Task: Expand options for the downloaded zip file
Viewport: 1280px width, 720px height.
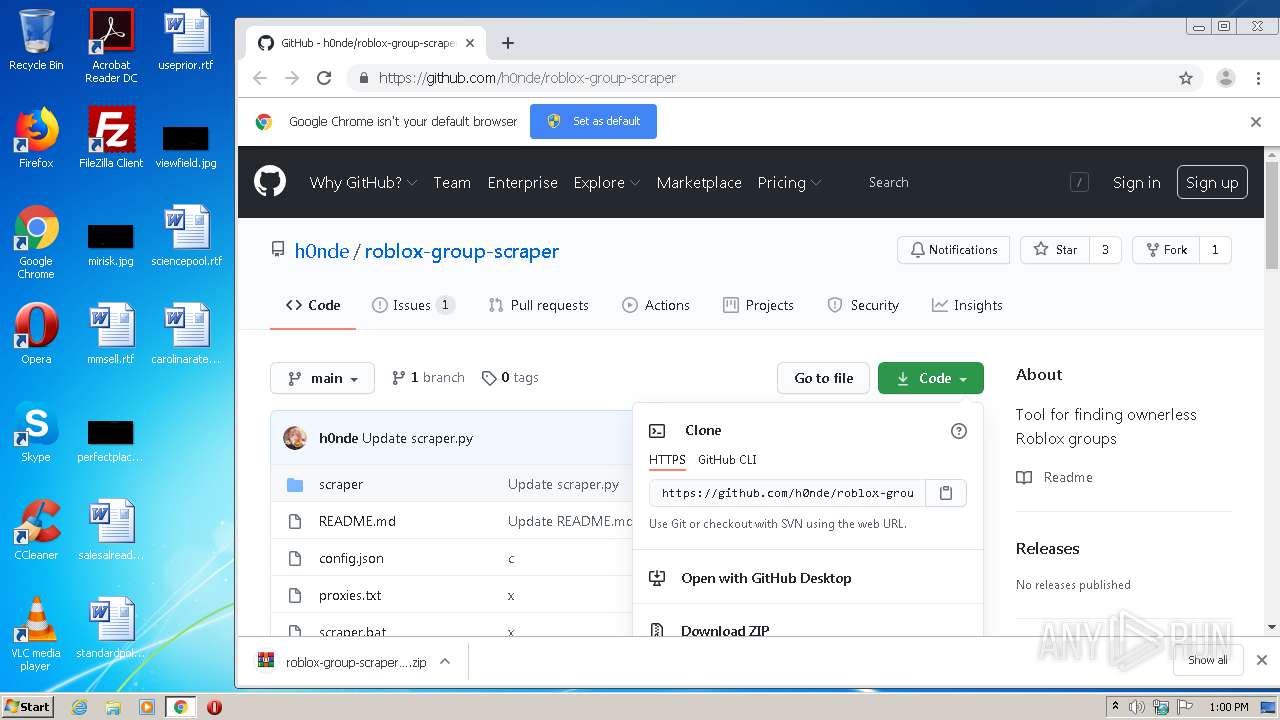Action: coord(445,661)
